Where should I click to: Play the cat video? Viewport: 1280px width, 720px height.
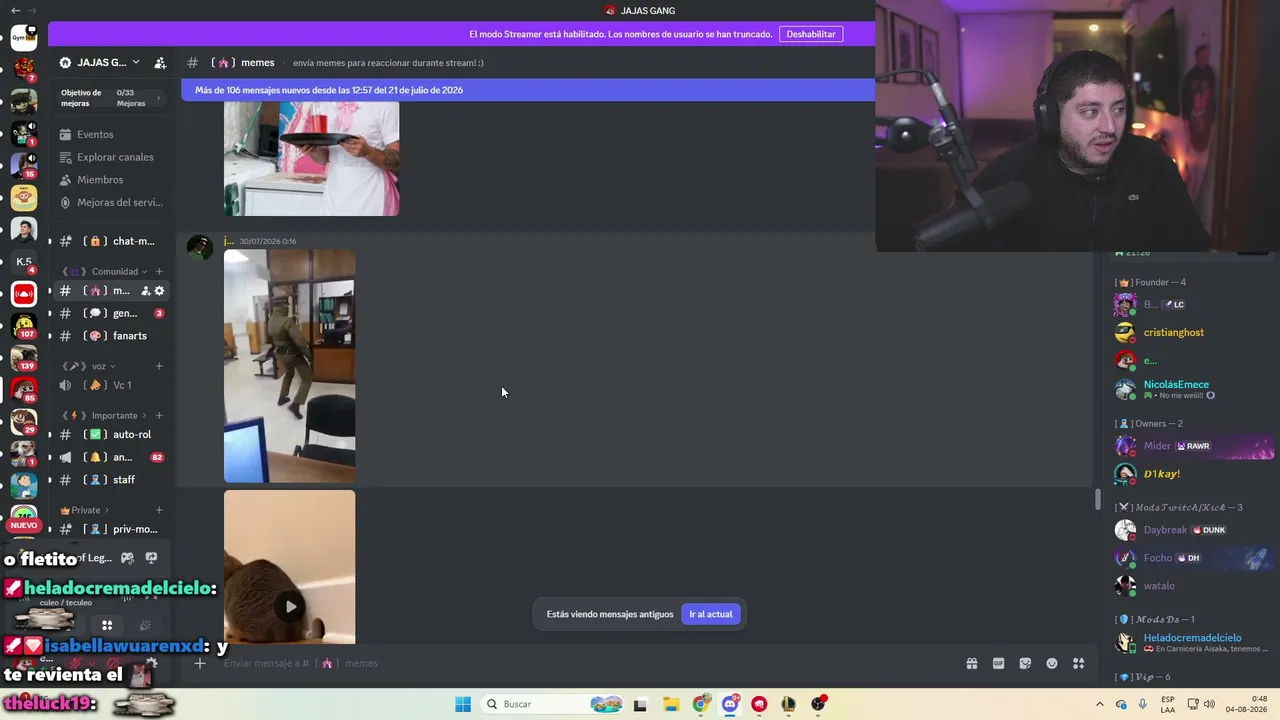tap(290, 606)
